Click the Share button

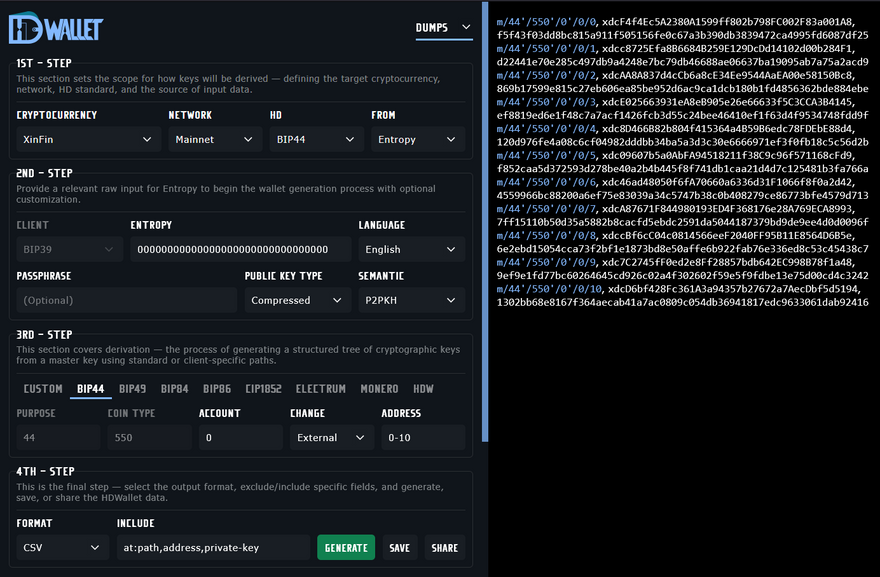coord(444,548)
